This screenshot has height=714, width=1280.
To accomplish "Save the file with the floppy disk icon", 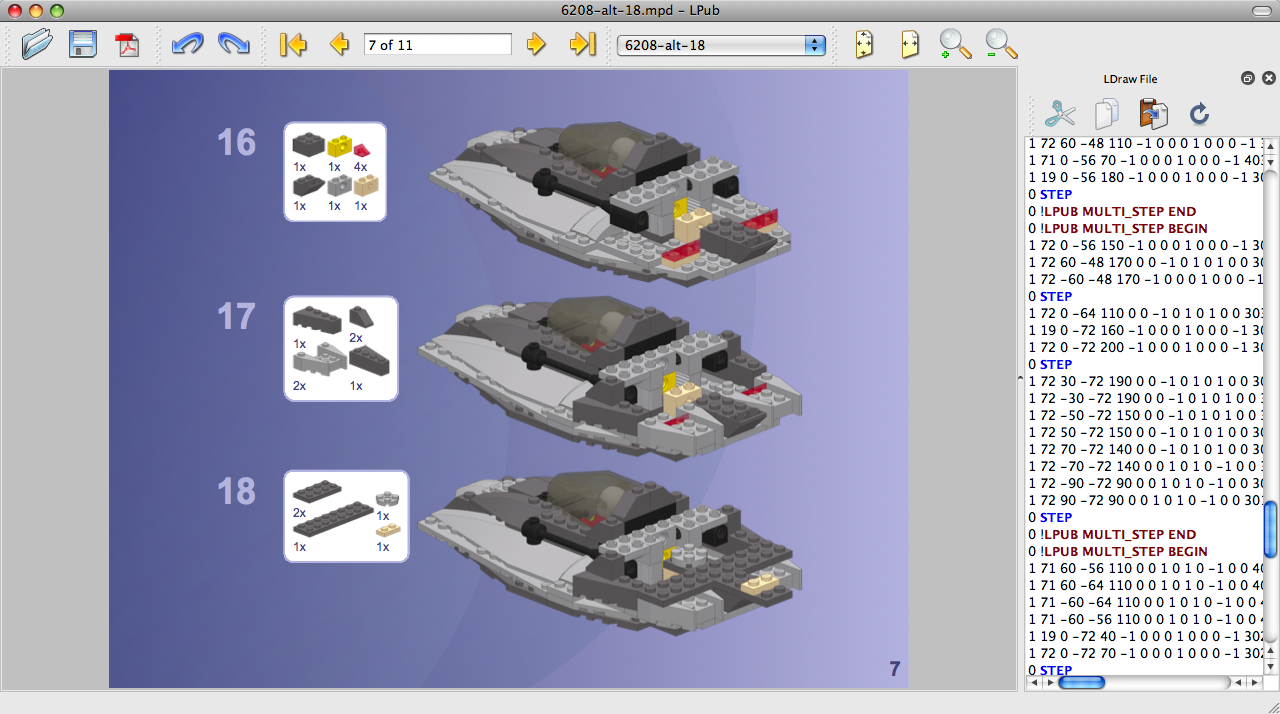I will point(82,44).
